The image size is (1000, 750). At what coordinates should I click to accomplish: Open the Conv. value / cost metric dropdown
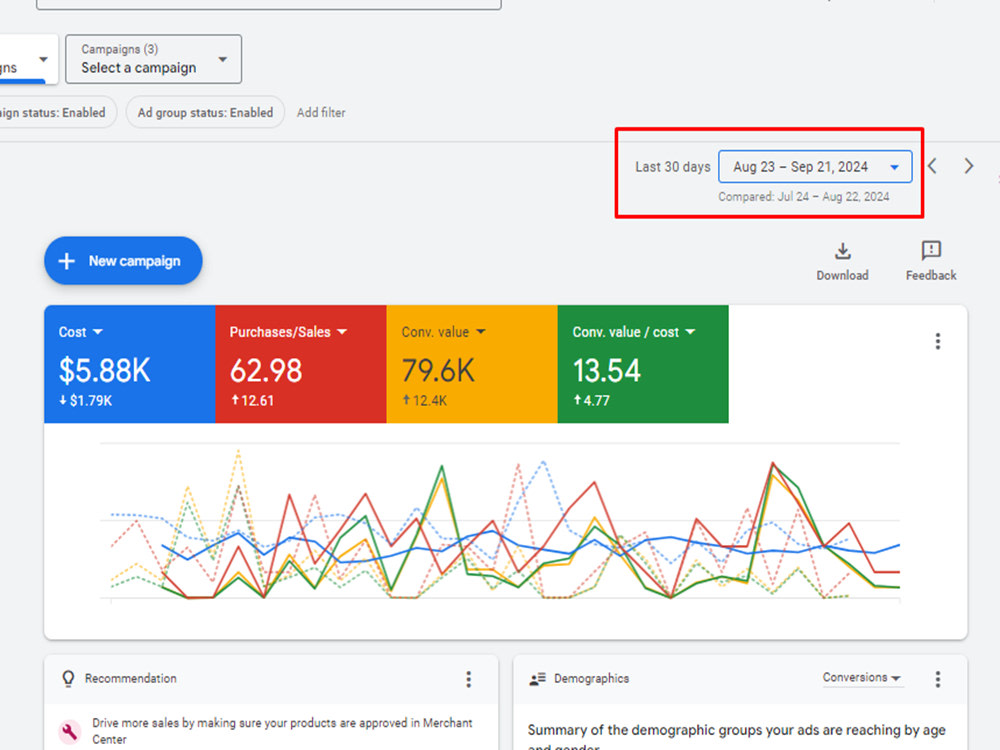[634, 332]
